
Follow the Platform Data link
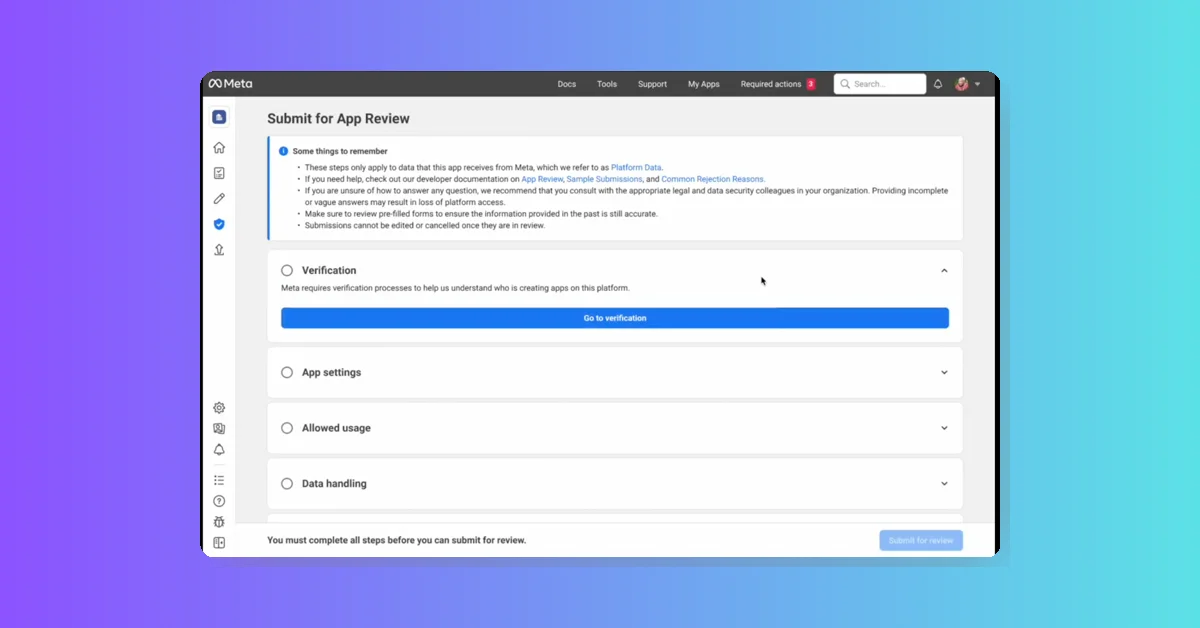636,167
